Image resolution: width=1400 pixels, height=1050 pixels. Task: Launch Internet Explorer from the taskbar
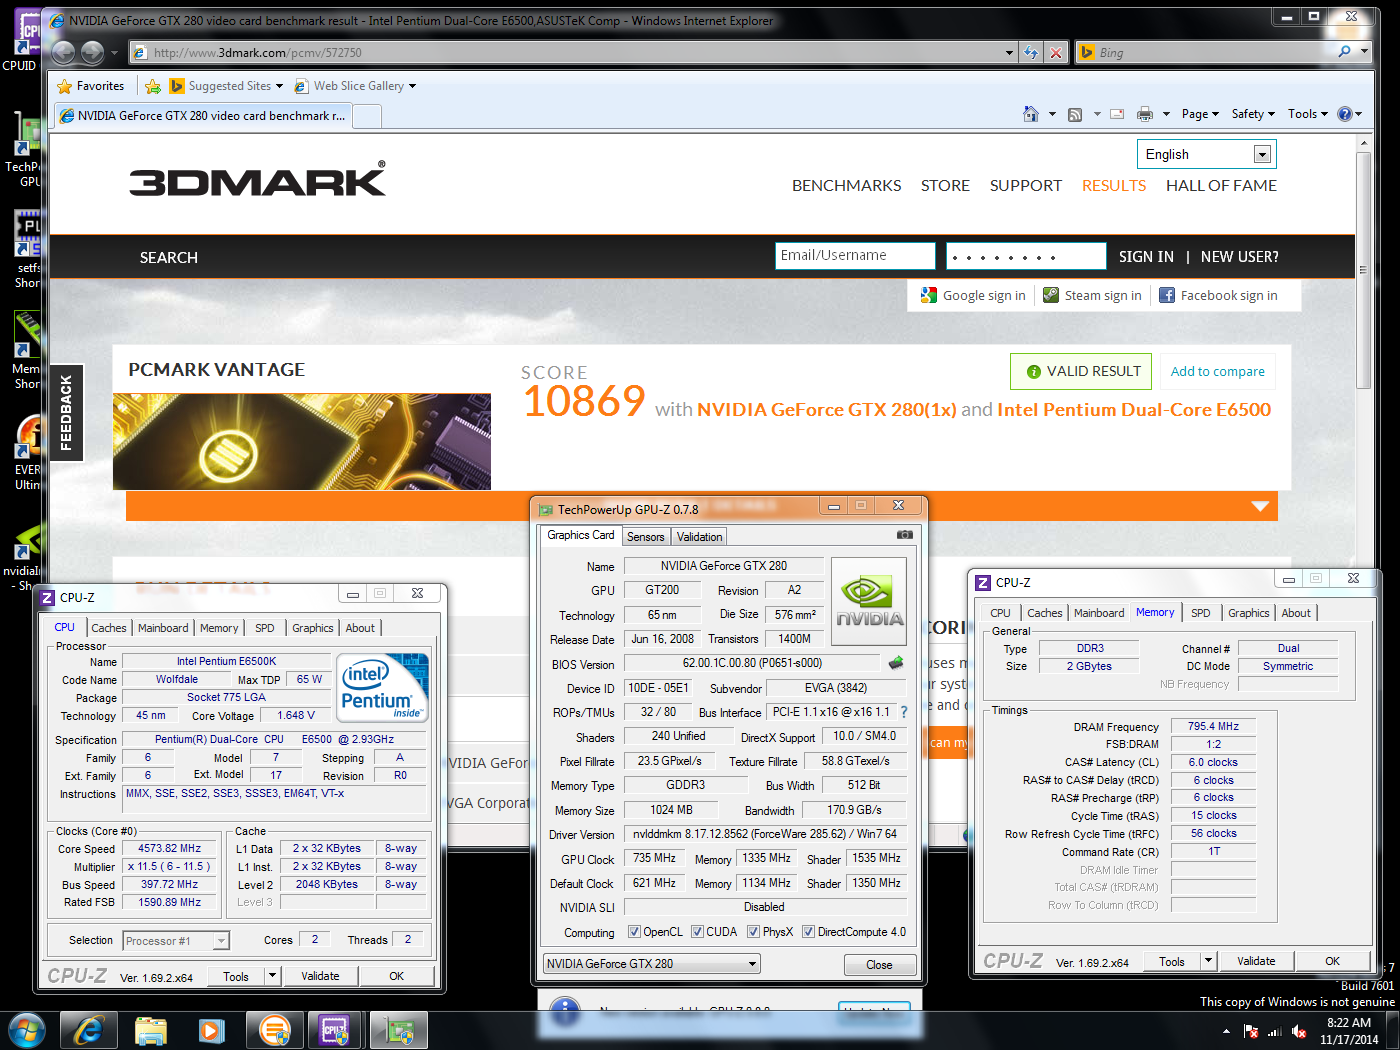click(88, 1030)
